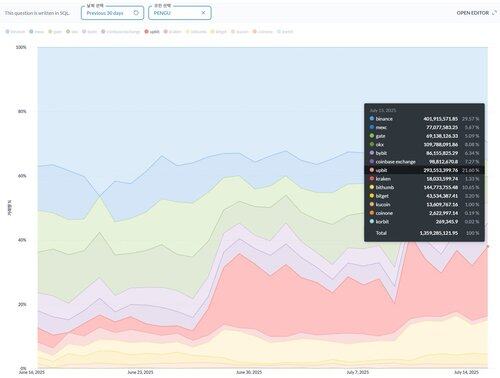
Task: Click the expand arrow beside OPEN EDITOR
Action: tap(494, 13)
